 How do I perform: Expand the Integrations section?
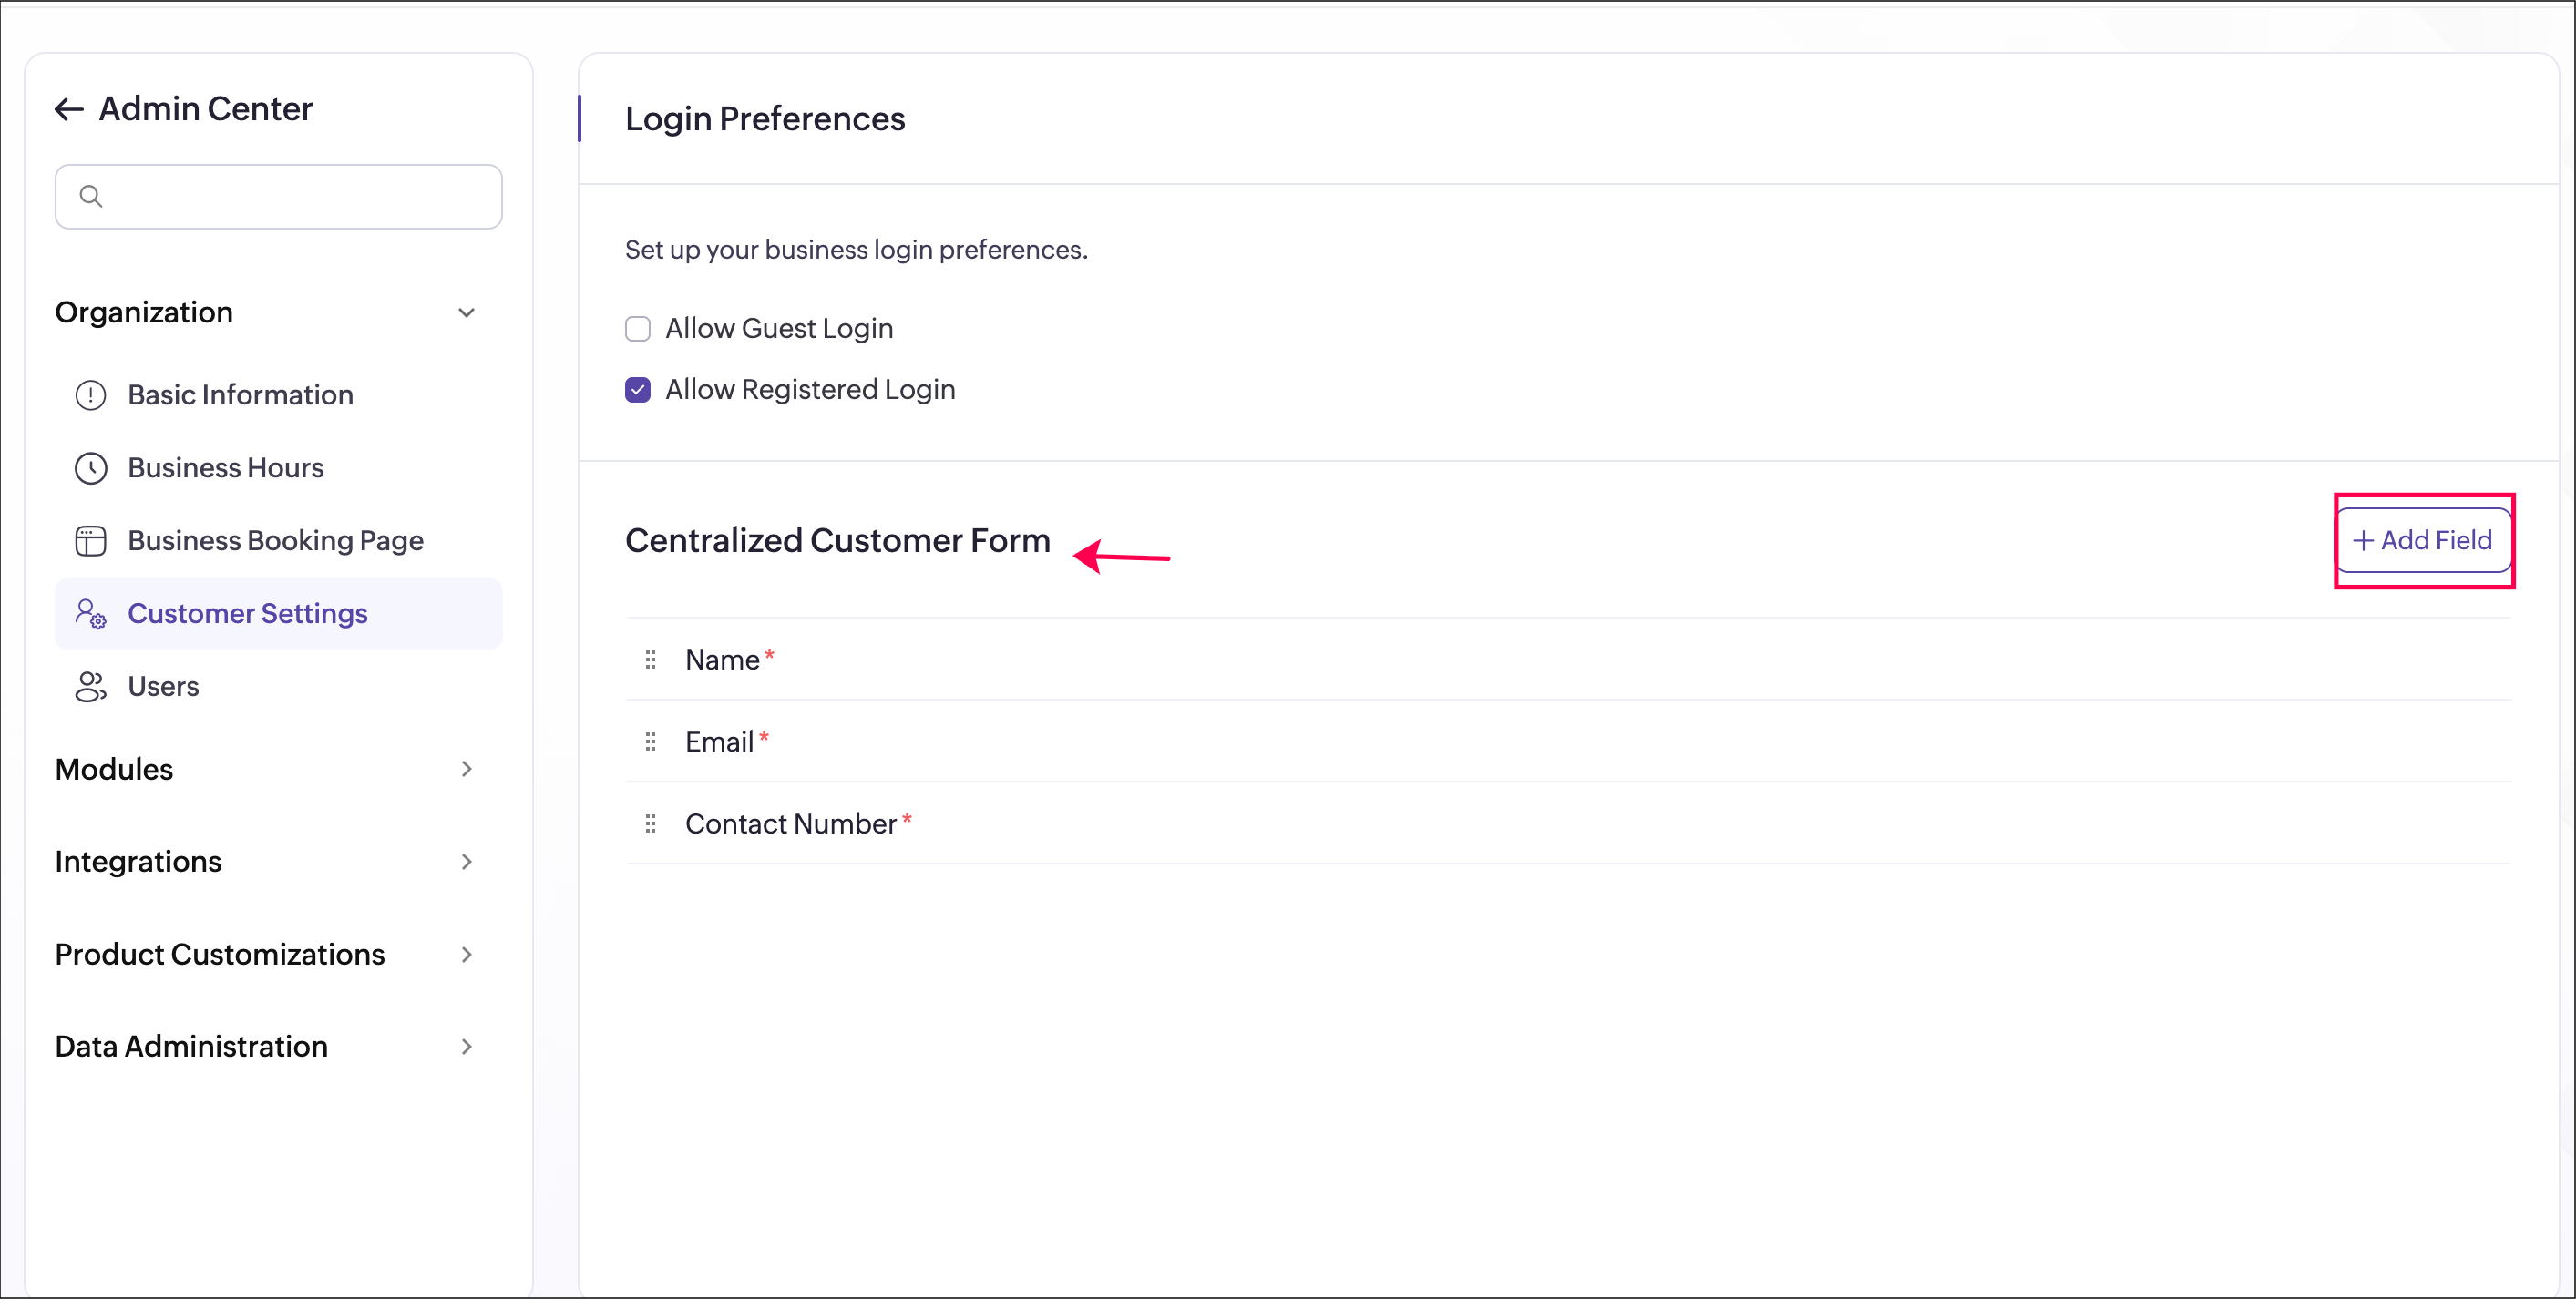[466, 862]
